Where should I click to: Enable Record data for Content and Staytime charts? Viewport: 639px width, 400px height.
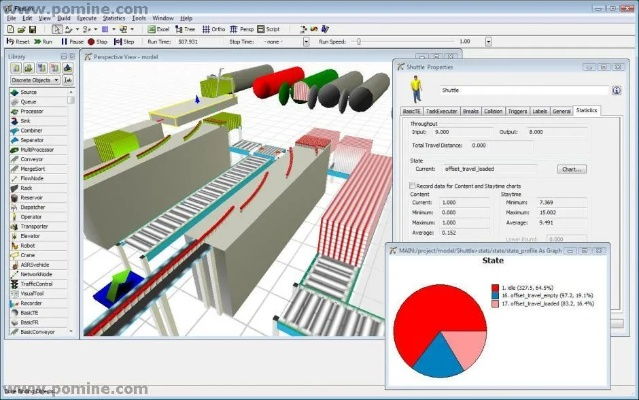click(414, 186)
